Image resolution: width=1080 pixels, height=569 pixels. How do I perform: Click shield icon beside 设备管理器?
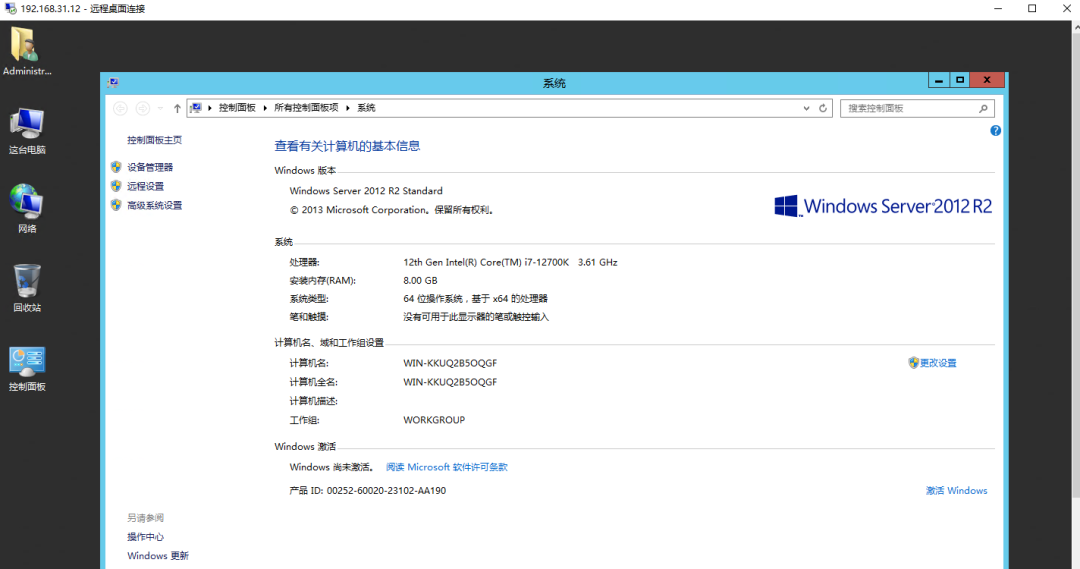[x=116, y=167]
